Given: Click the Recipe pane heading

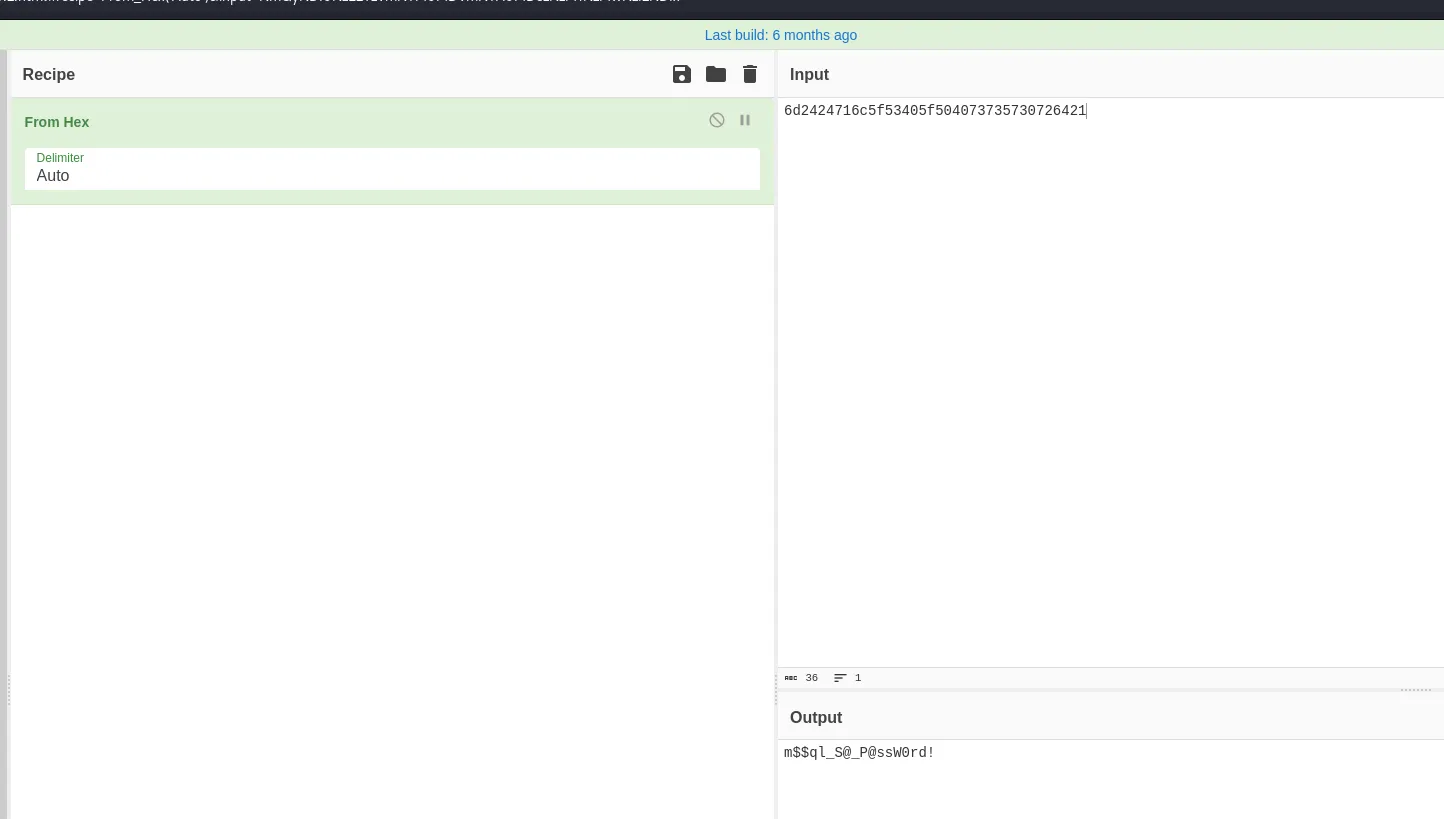Looking at the screenshot, I should (49, 75).
